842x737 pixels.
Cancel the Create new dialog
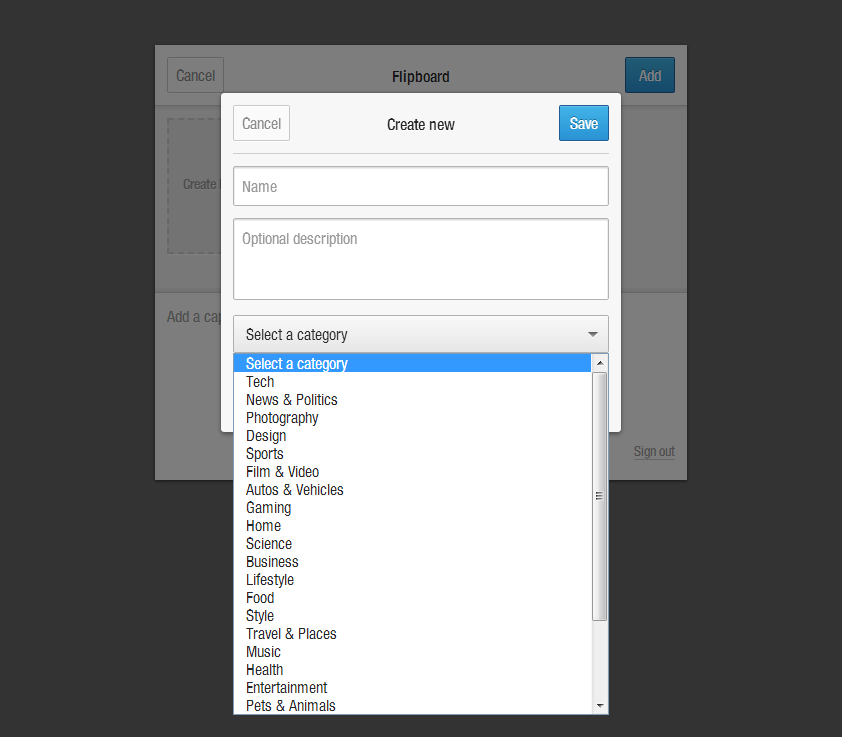tap(261, 123)
